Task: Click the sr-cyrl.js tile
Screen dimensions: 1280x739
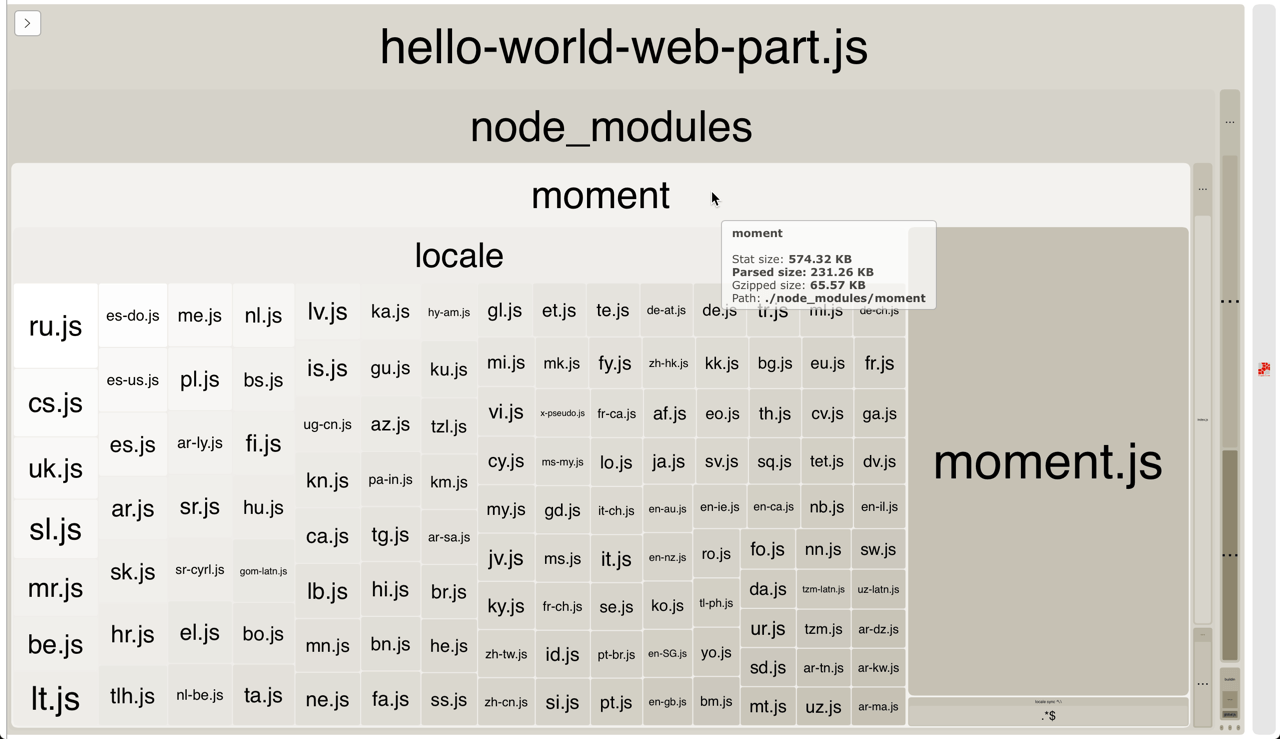Action: pyautogui.click(x=200, y=570)
